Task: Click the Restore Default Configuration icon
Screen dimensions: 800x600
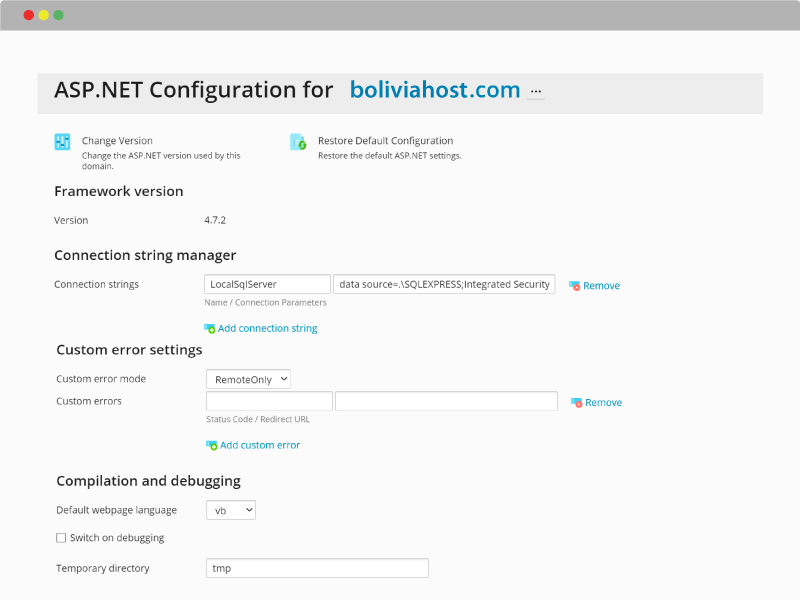Action: pos(298,142)
